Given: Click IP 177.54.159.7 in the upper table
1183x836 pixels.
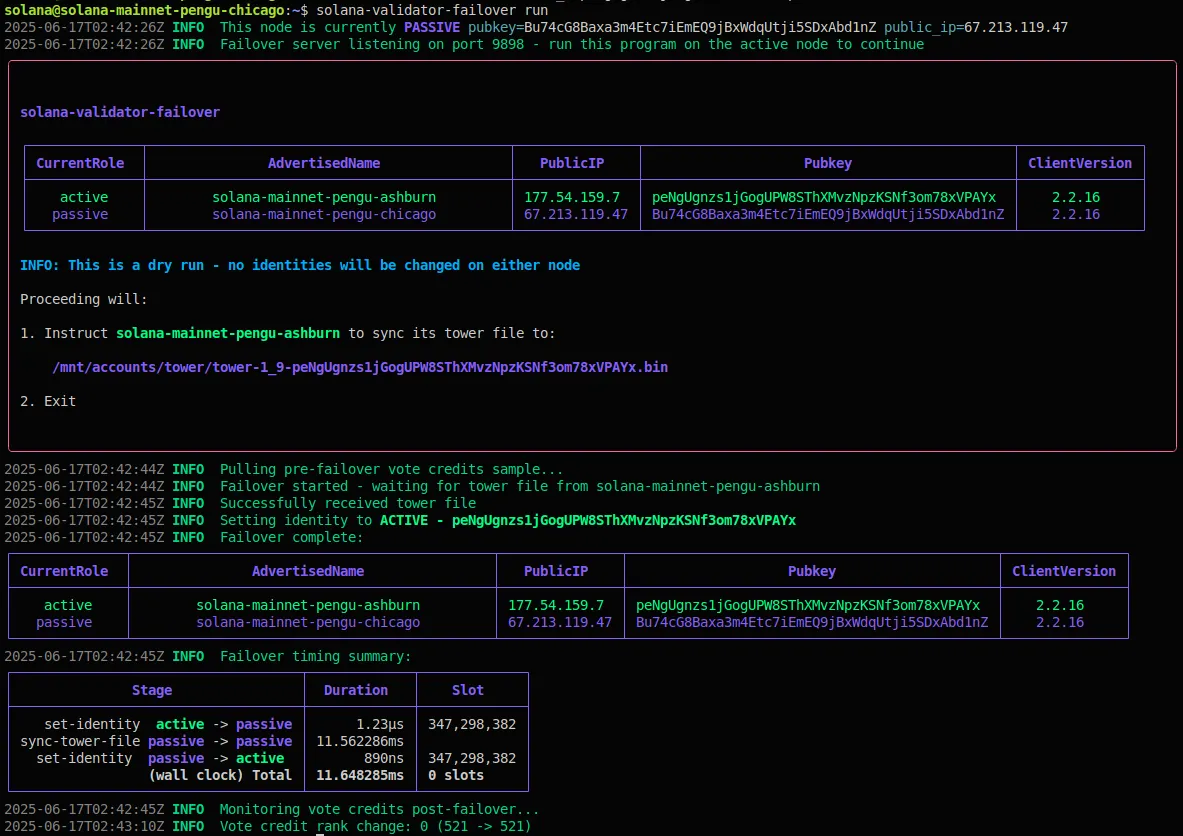Looking at the screenshot, I should [x=572, y=197].
